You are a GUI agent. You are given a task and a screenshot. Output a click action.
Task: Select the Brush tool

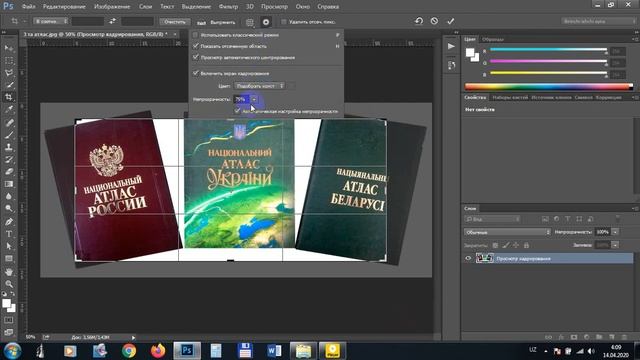point(9,135)
